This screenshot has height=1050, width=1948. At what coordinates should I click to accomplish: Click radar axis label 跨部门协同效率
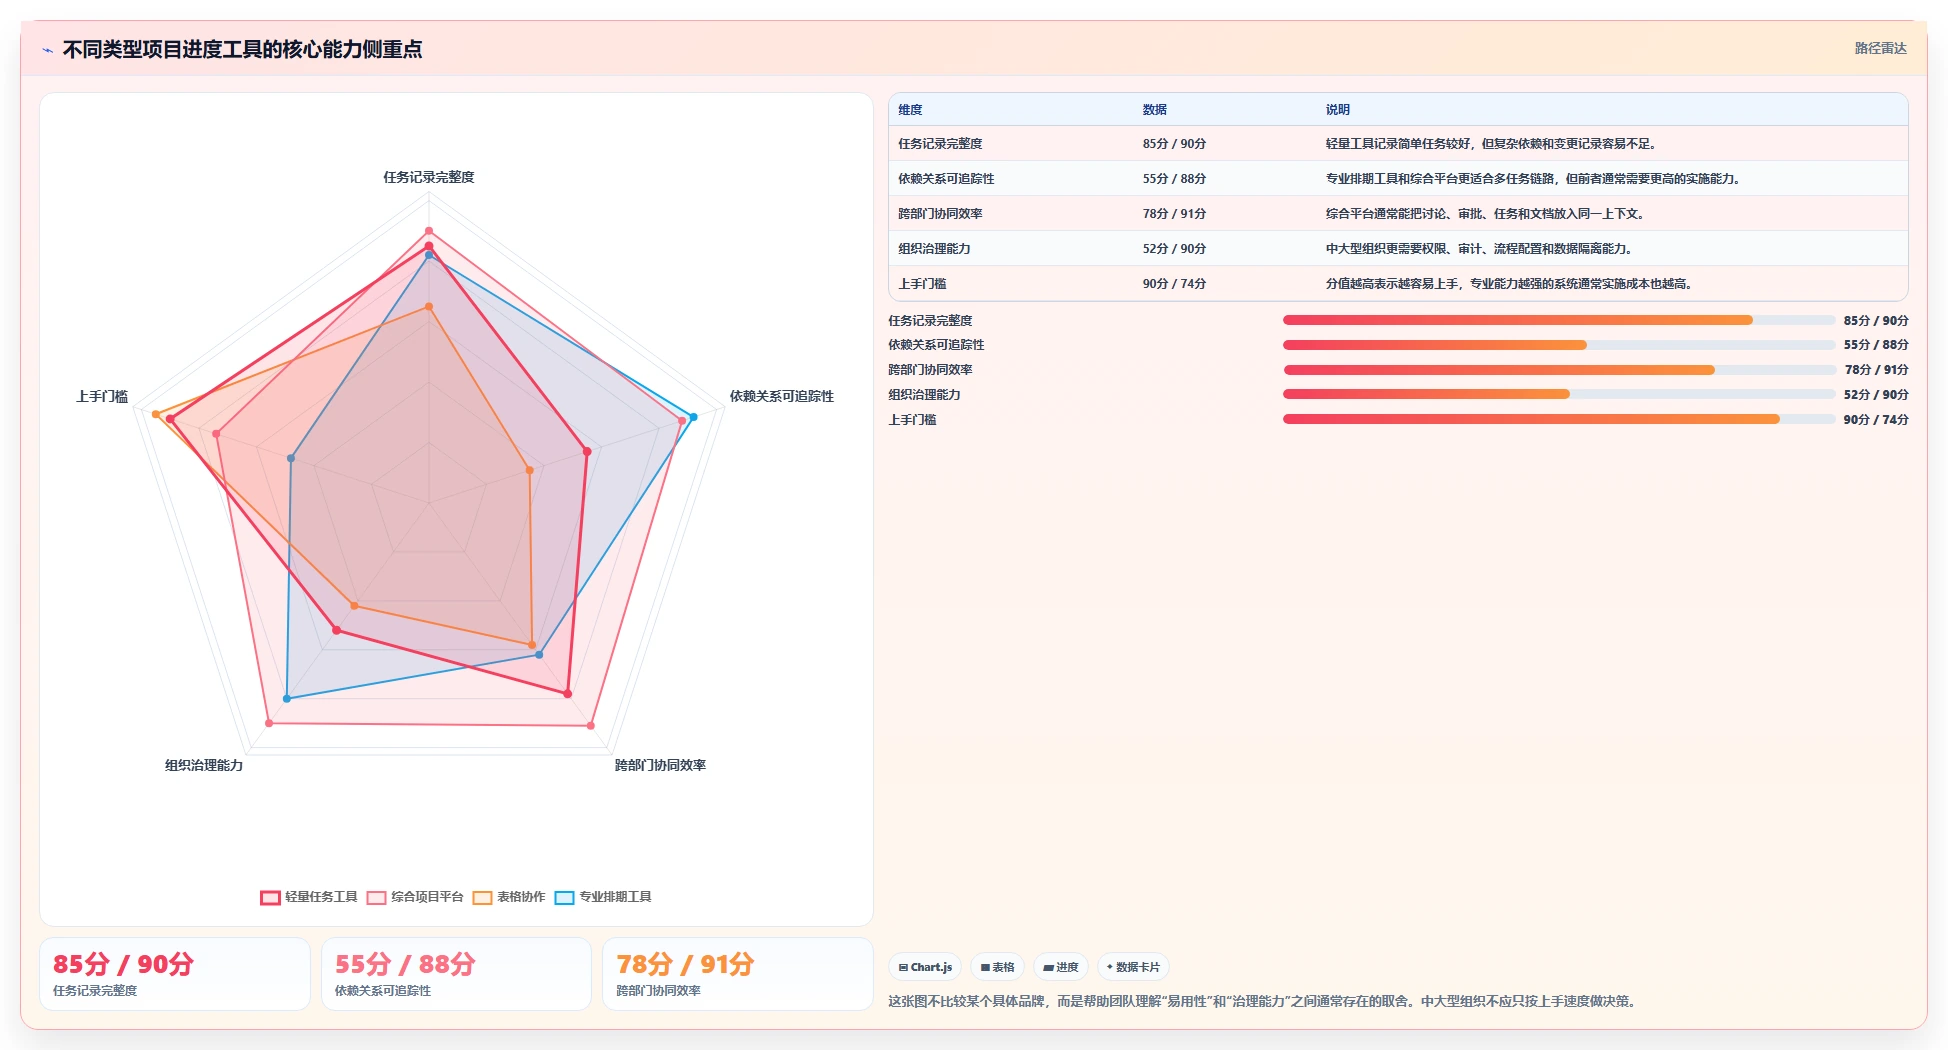point(660,765)
